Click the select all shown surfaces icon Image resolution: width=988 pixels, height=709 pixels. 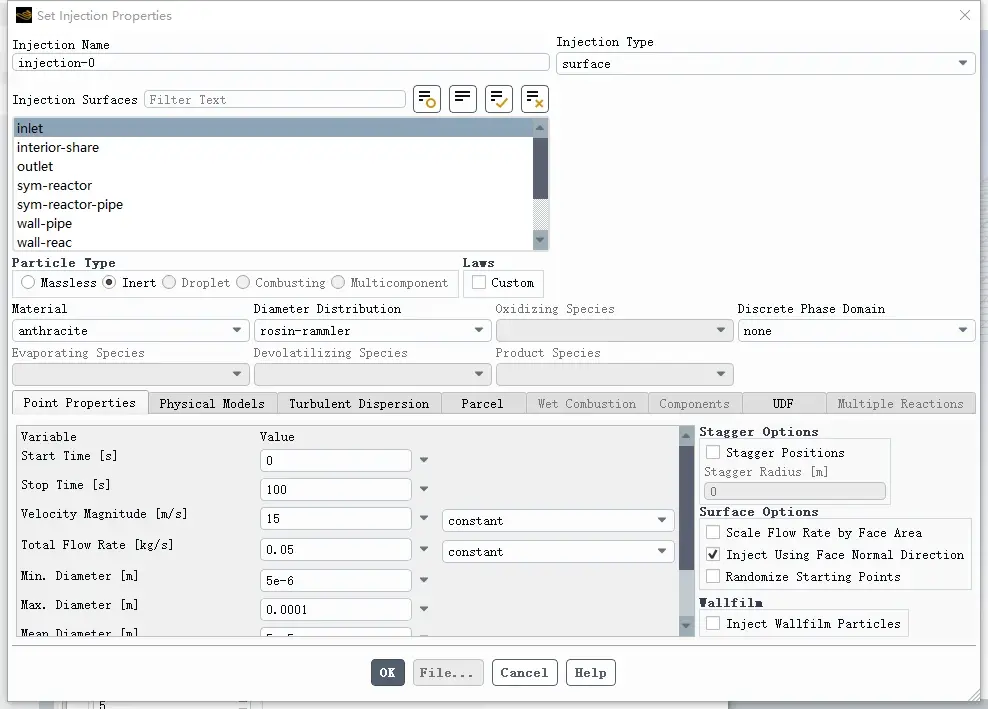(498, 99)
